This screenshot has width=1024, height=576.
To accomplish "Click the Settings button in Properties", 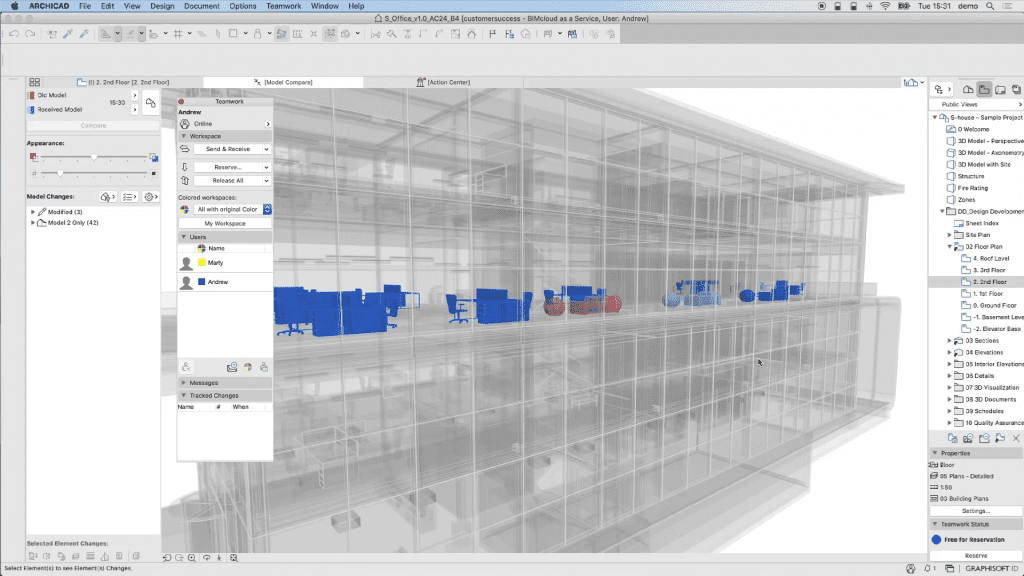I will (x=975, y=510).
